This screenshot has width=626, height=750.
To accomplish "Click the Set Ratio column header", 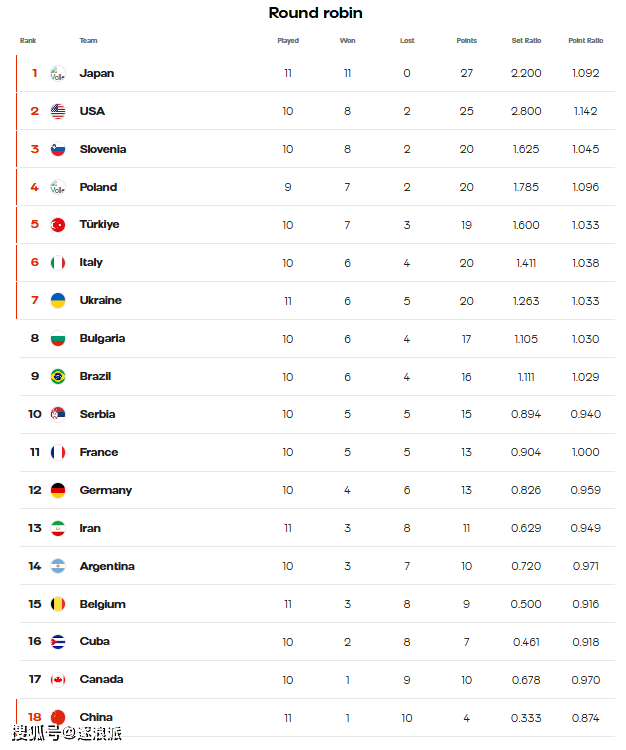I will [x=526, y=41].
